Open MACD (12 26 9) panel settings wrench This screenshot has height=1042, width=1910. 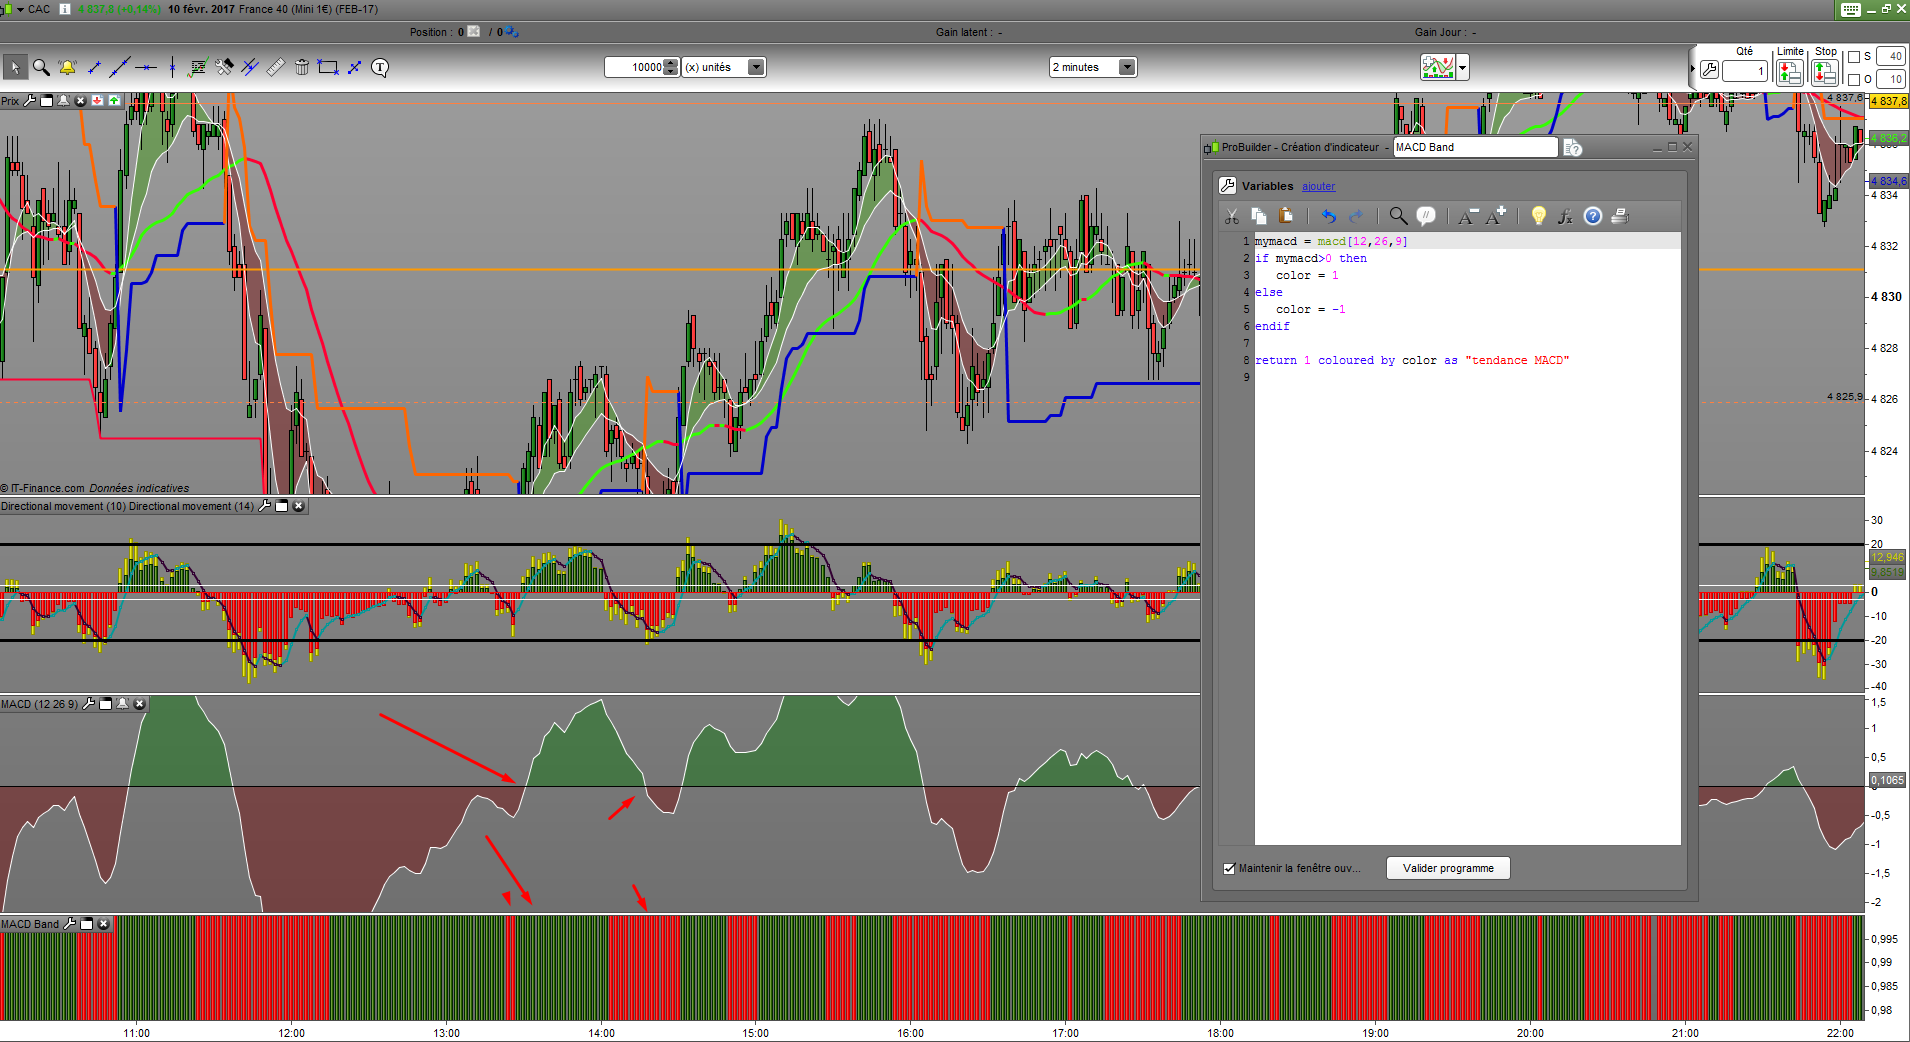tap(89, 704)
